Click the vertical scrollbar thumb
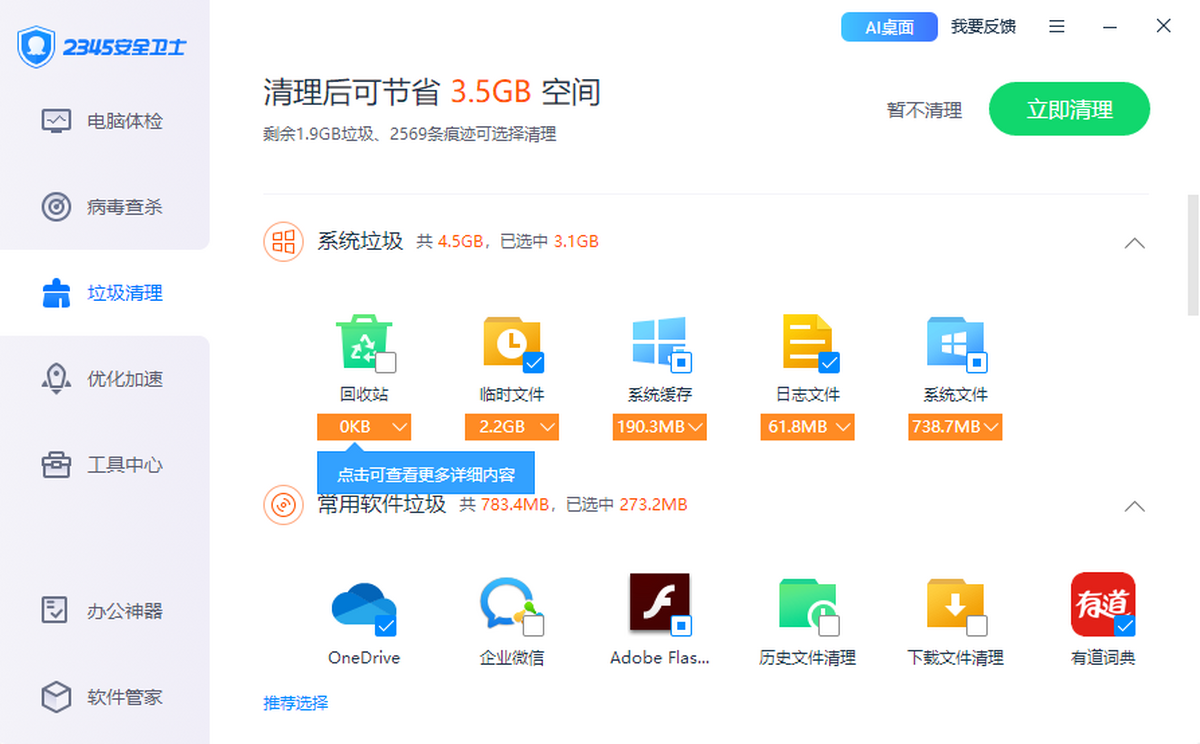The height and width of the screenshot is (744, 1200). click(1192, 255)
